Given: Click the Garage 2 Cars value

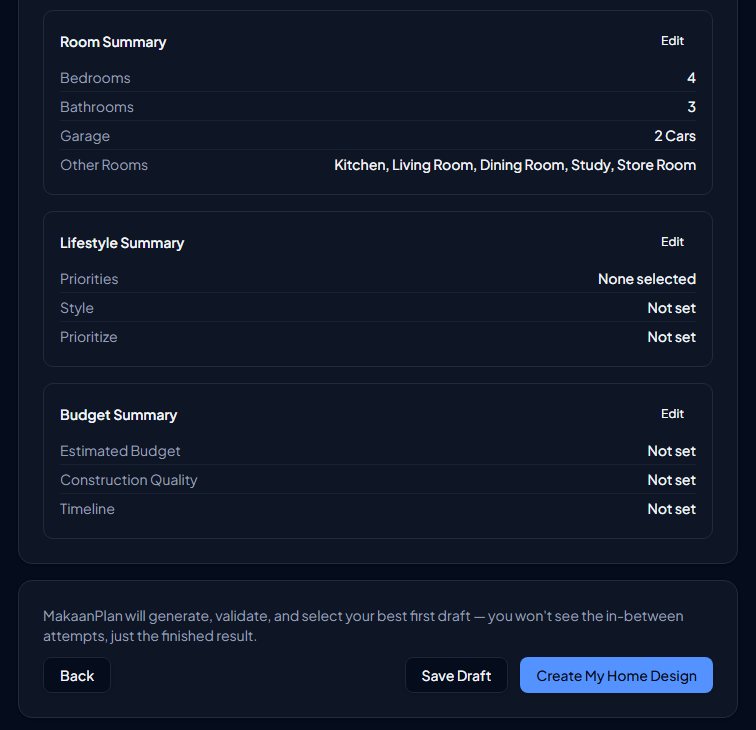Looking at the screenshot, I should [675, 136].
